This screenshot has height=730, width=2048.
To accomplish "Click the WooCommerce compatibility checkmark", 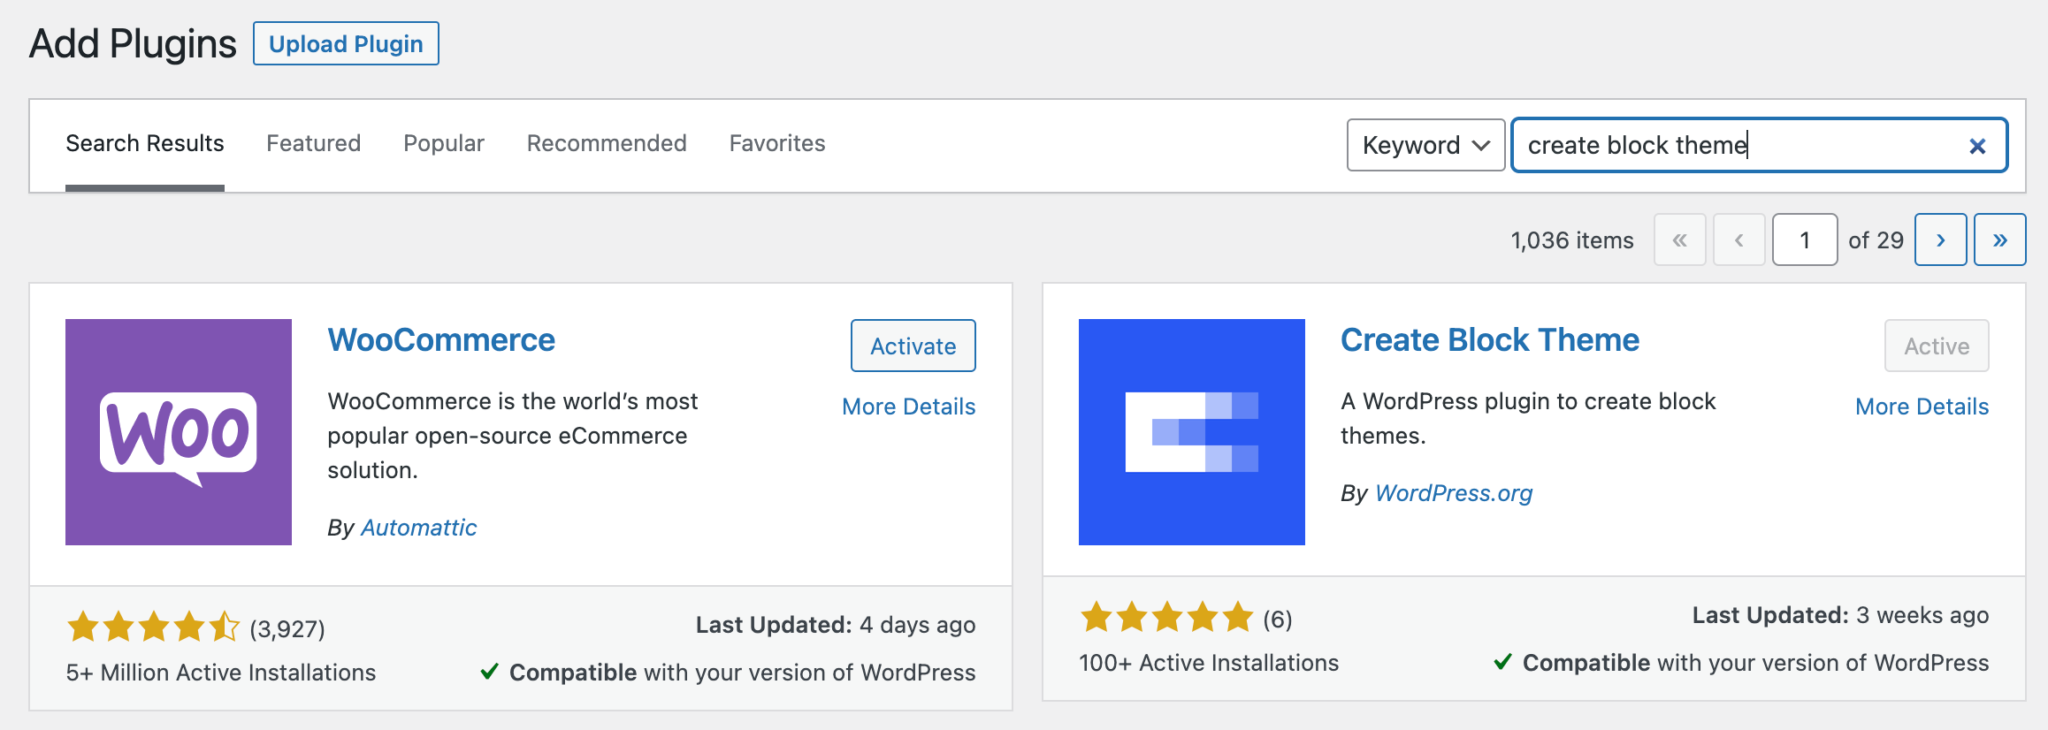I will pyautogui.click(x=489, y=671).
